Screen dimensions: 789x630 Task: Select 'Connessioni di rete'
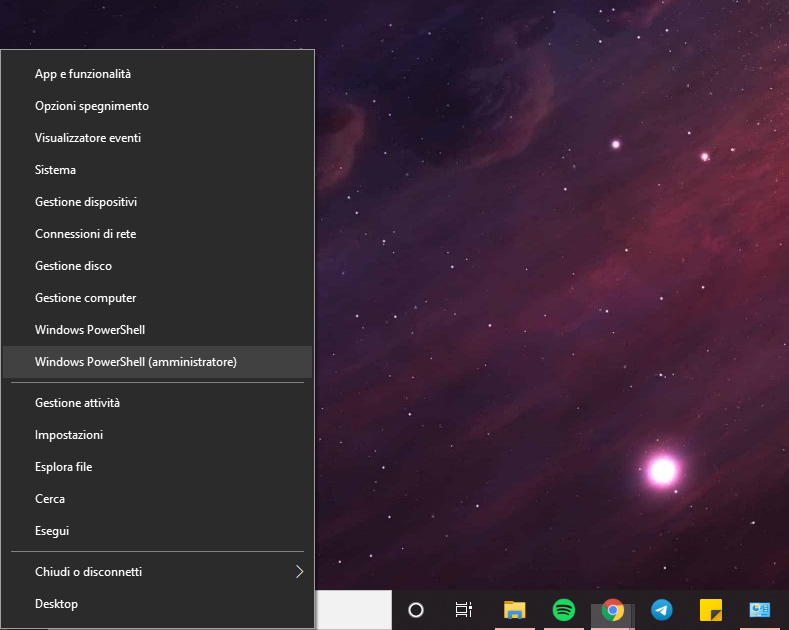click(x=85, y=234)
